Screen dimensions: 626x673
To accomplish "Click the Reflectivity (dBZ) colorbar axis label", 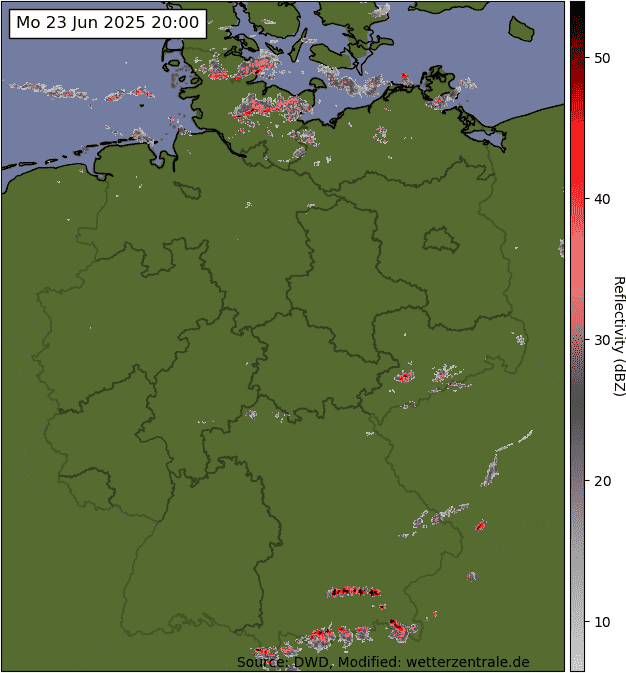I will (619, 336).
